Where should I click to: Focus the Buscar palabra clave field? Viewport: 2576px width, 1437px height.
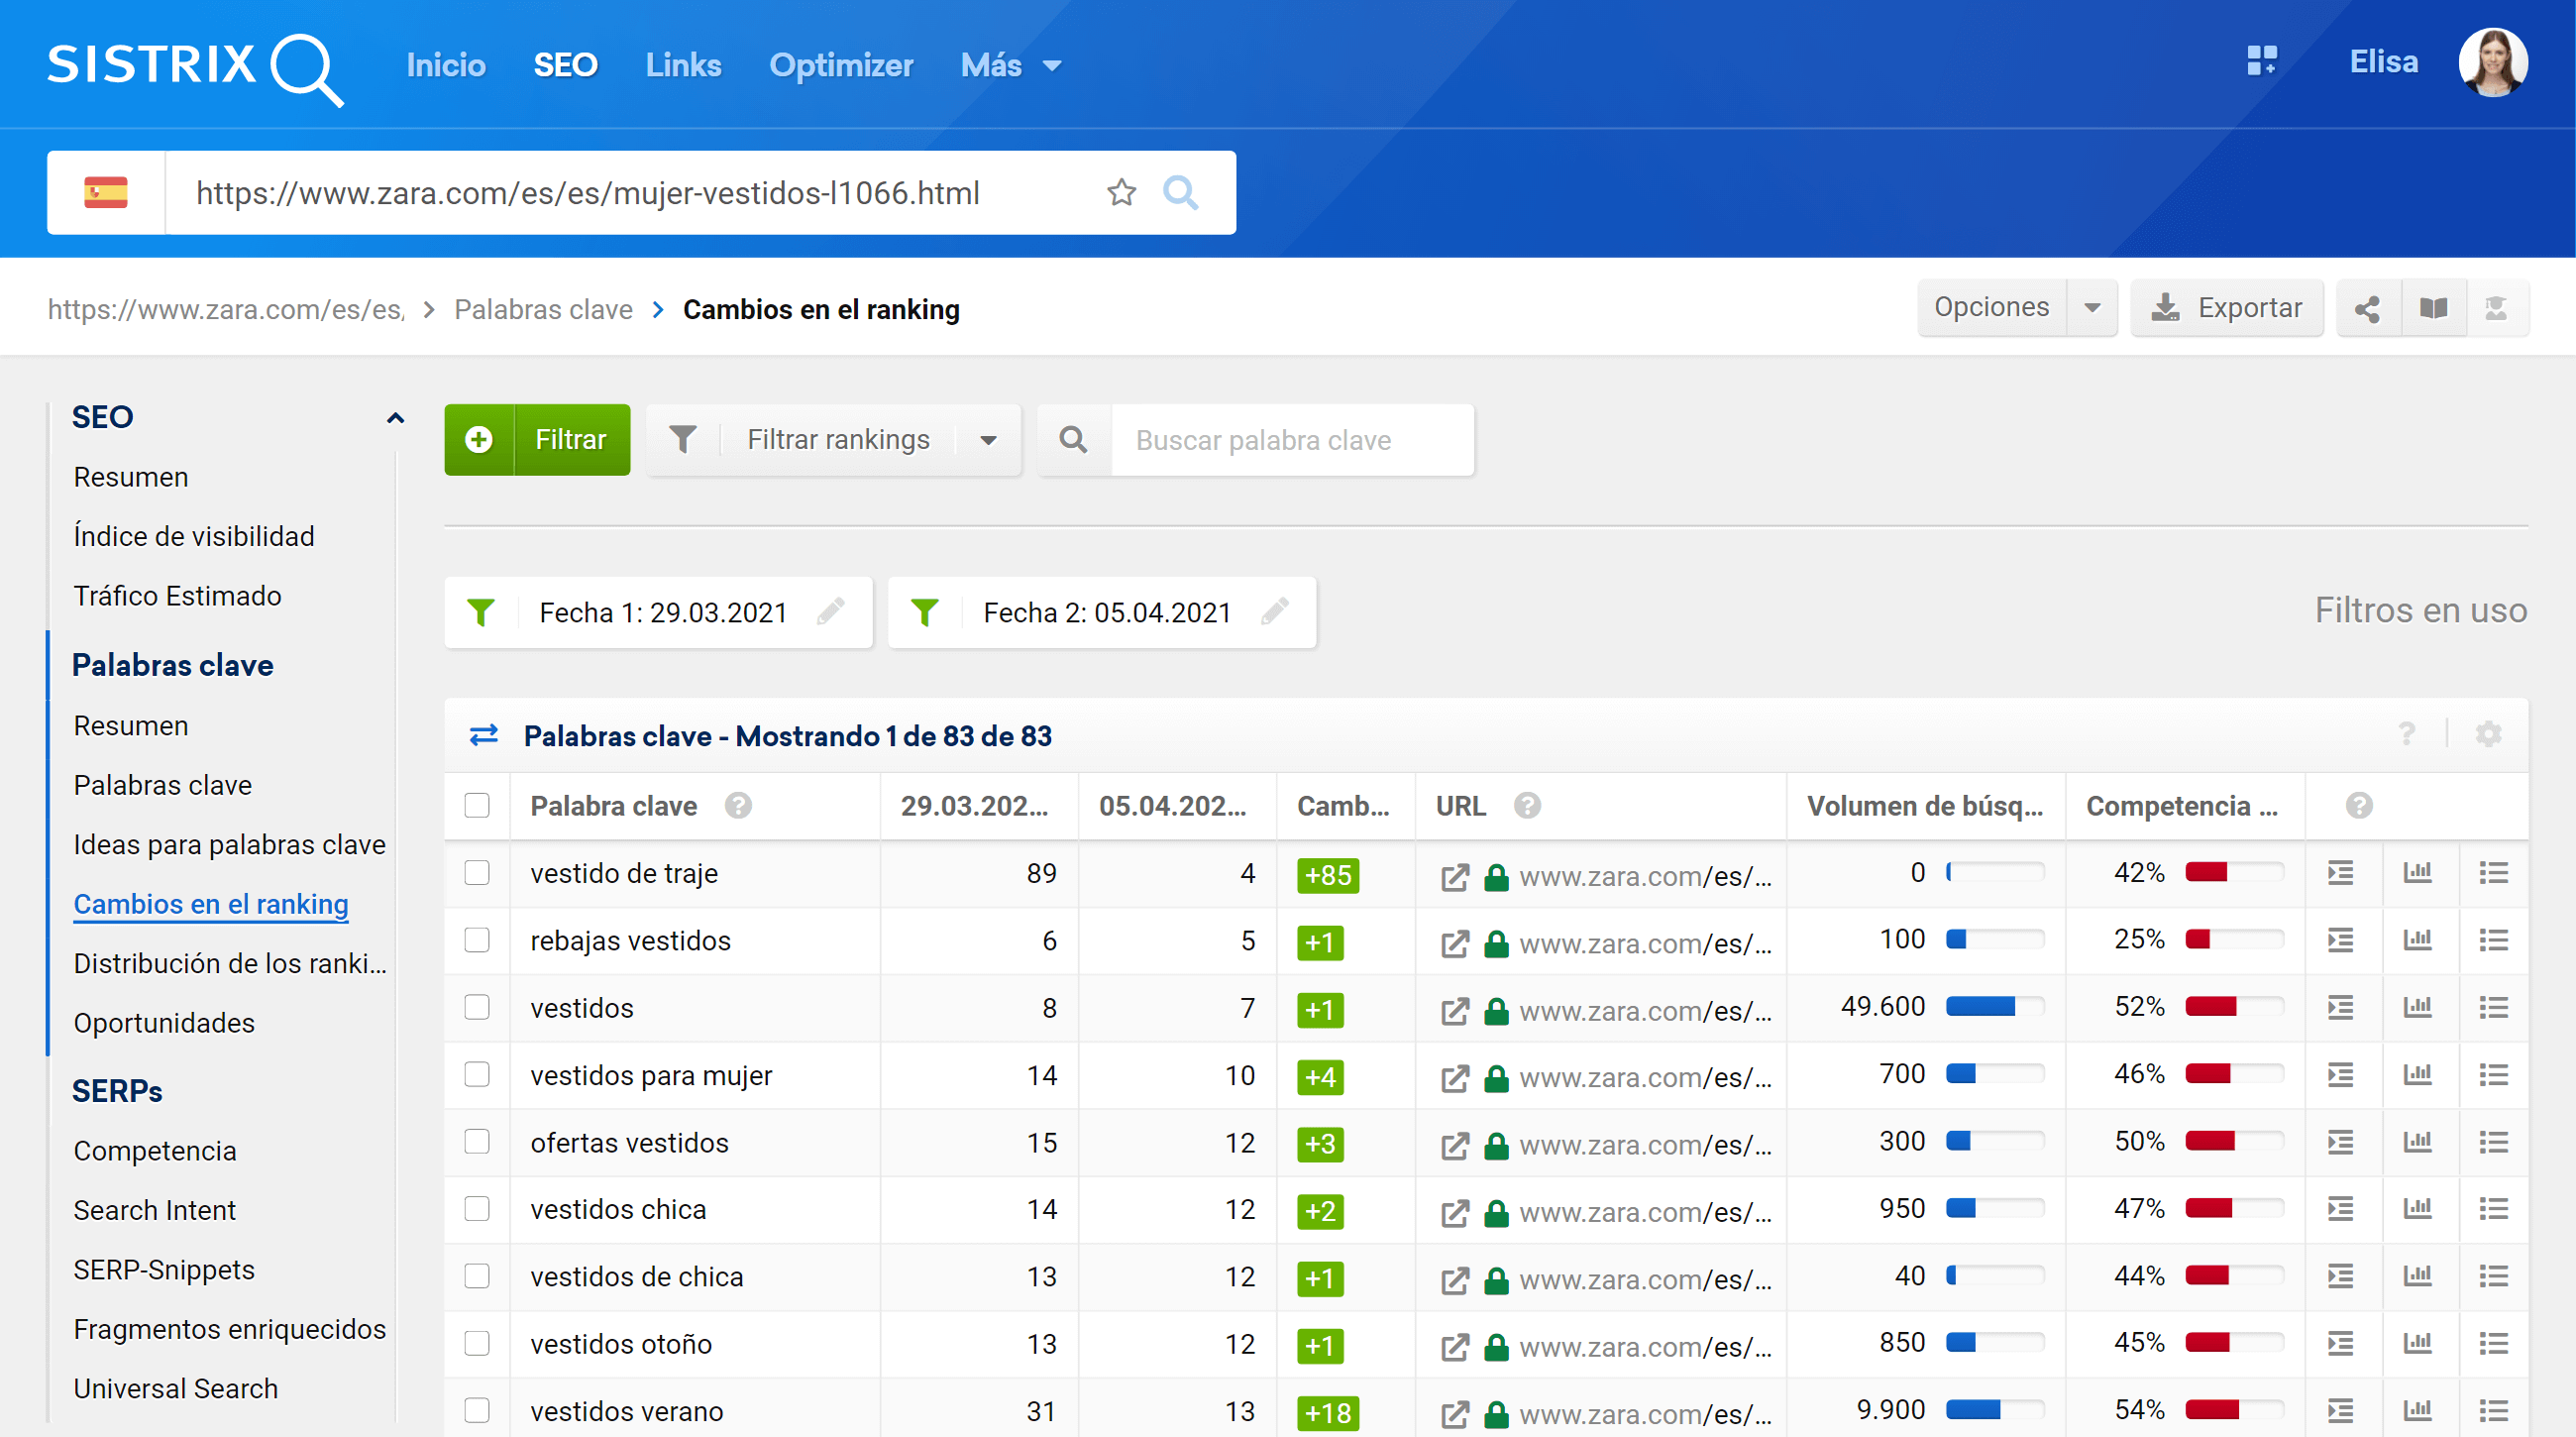click(x=1290, y=440)
